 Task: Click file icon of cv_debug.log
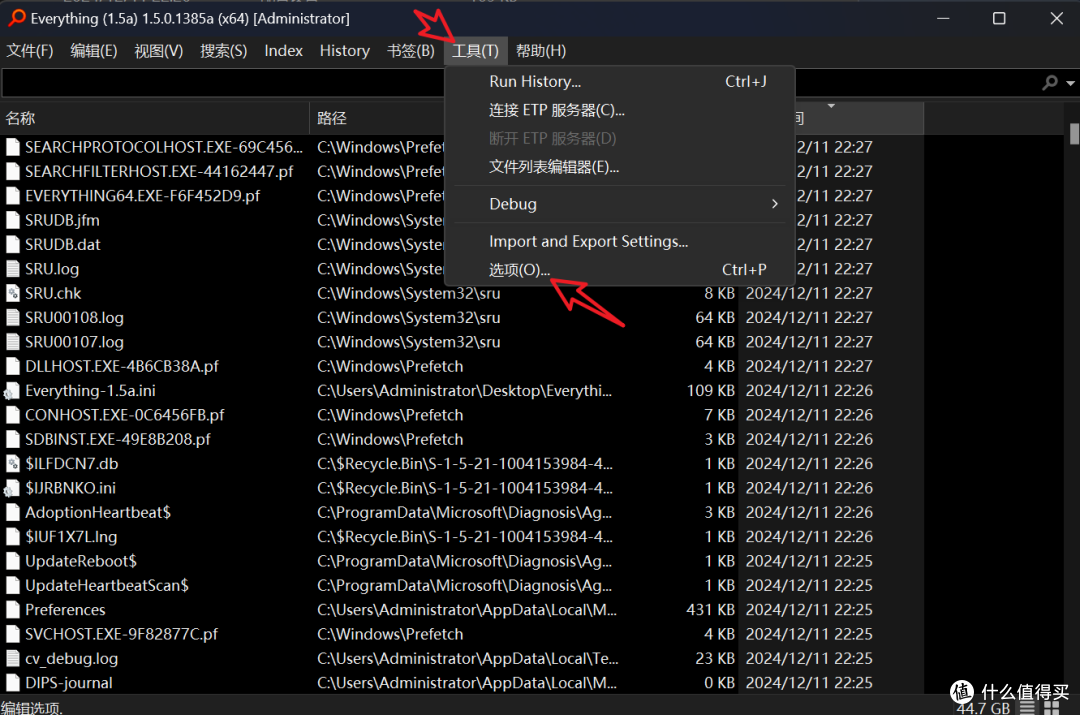click(x=12, y=659)
